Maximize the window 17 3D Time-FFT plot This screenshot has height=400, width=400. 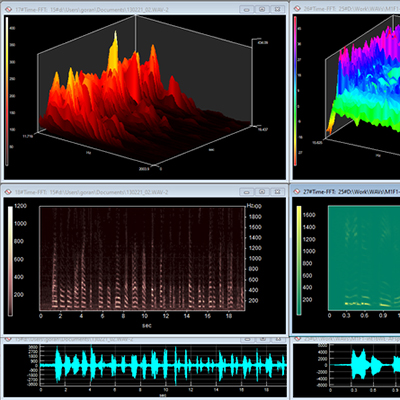(262, 10)
